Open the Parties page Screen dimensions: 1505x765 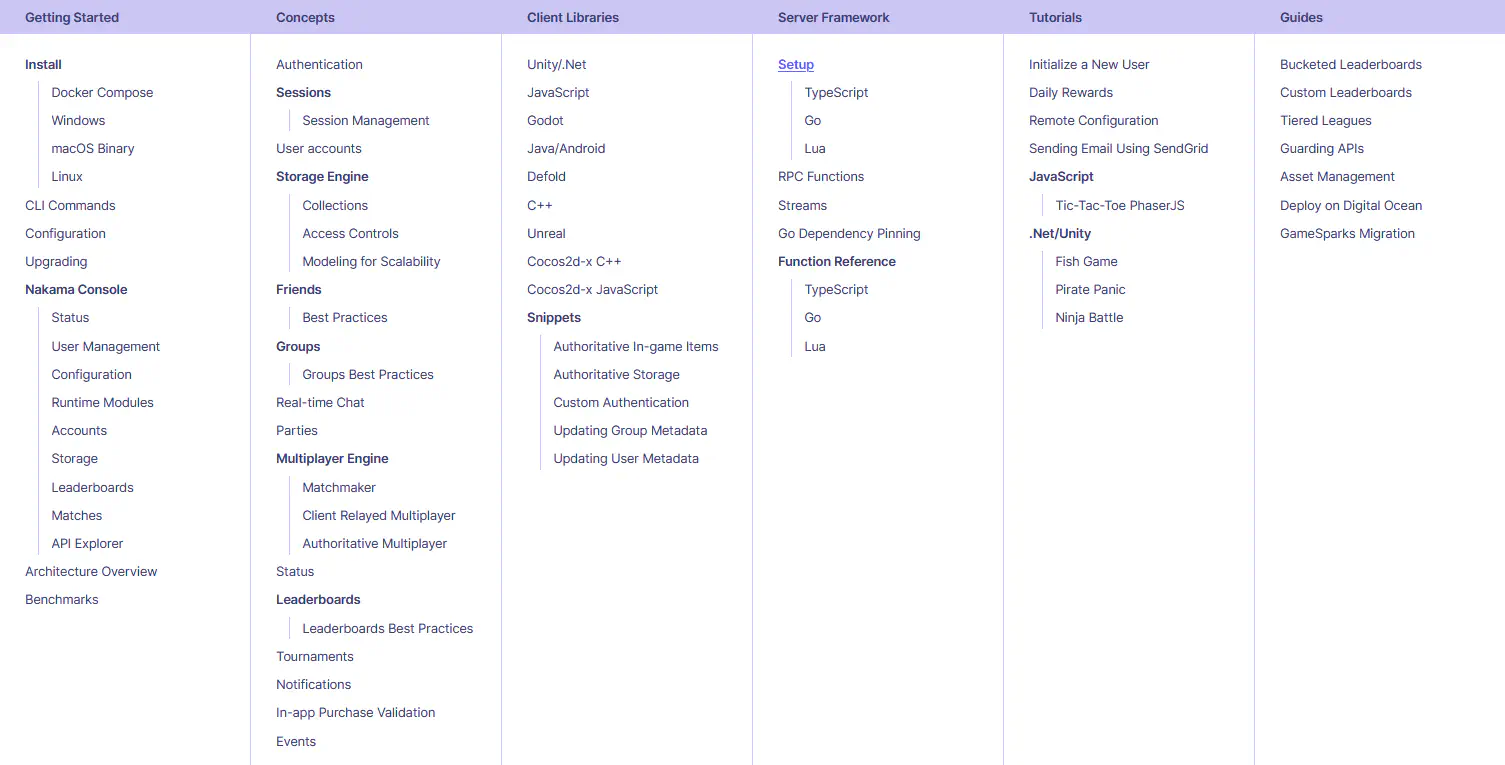click(297, 430)
